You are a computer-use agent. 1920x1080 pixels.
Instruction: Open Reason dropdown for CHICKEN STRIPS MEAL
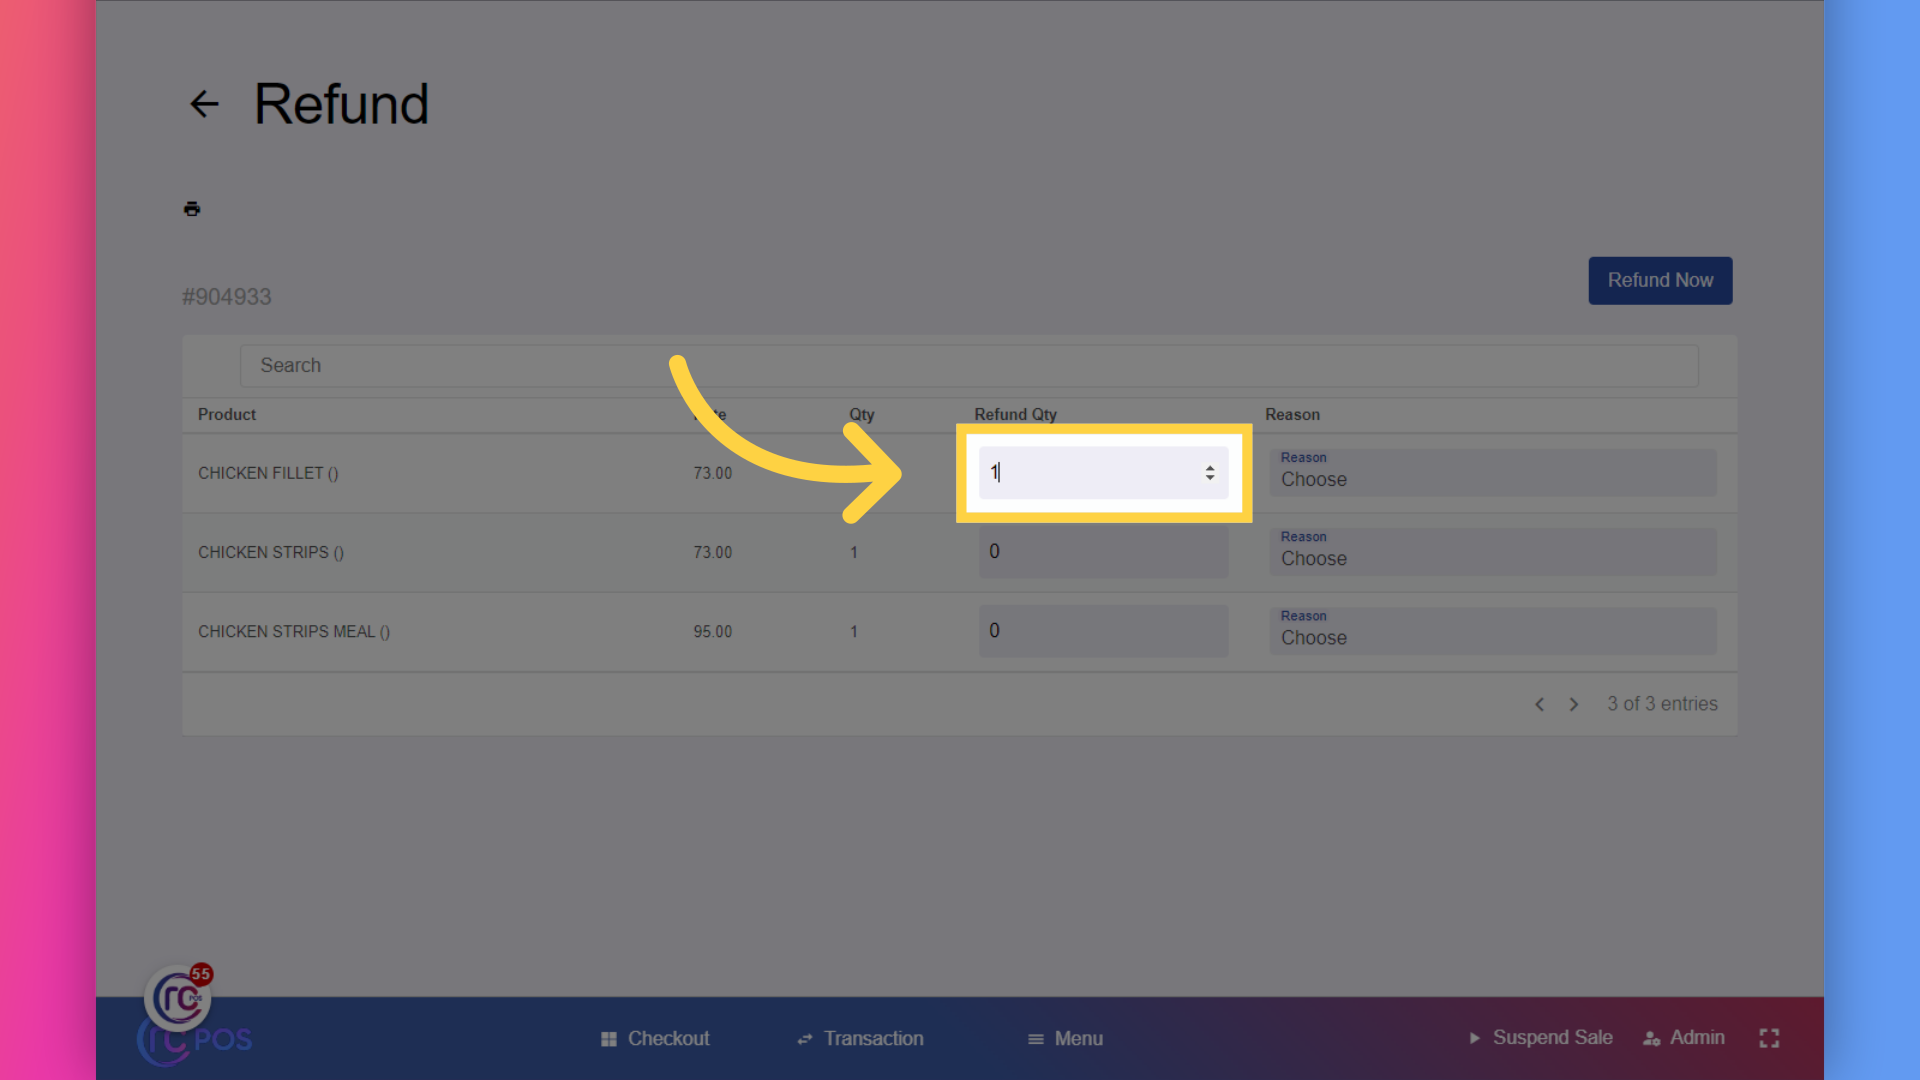[1493, 631]
